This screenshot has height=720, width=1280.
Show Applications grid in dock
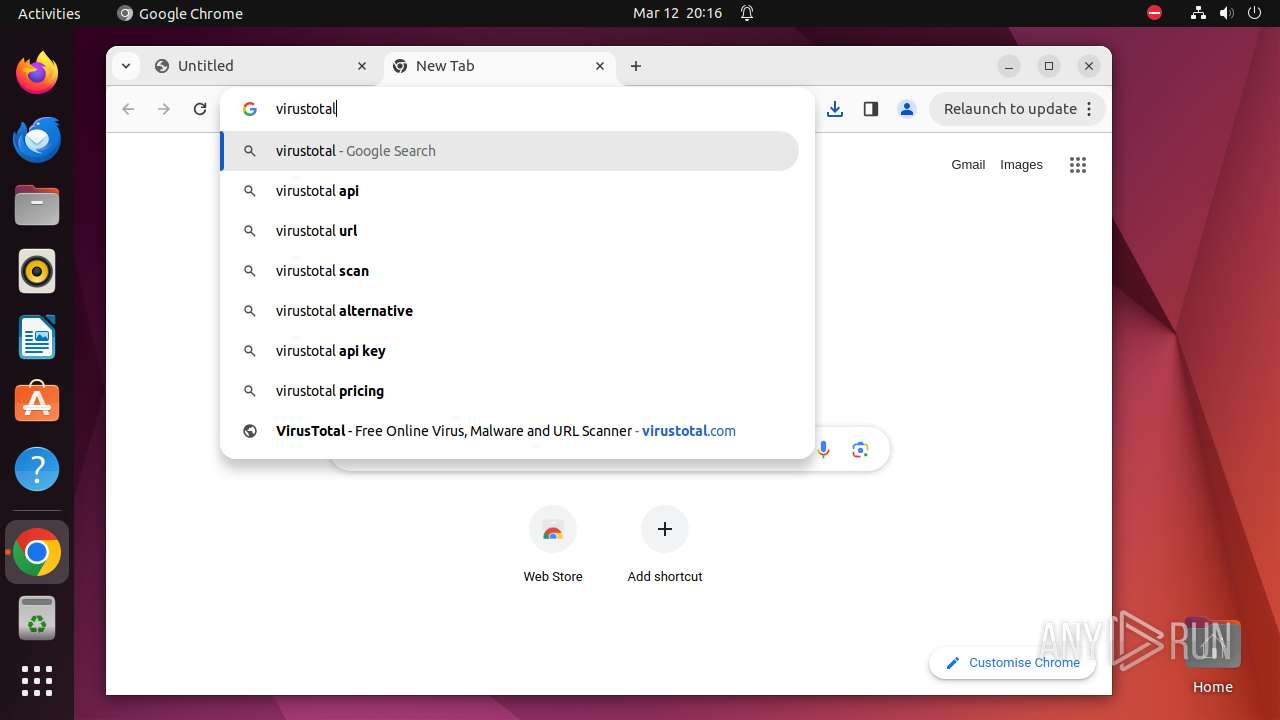click(x=37, y=681)
